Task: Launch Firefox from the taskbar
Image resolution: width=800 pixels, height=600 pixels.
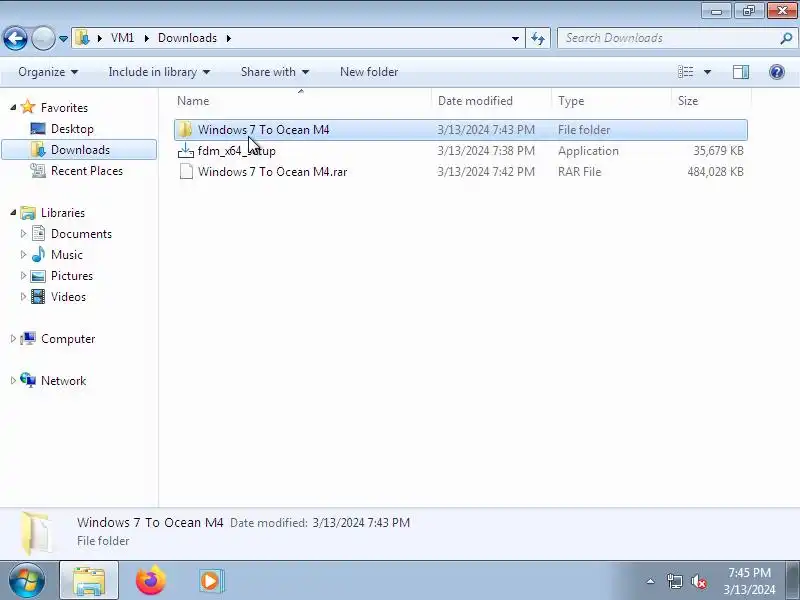Action: coord(151,581)
